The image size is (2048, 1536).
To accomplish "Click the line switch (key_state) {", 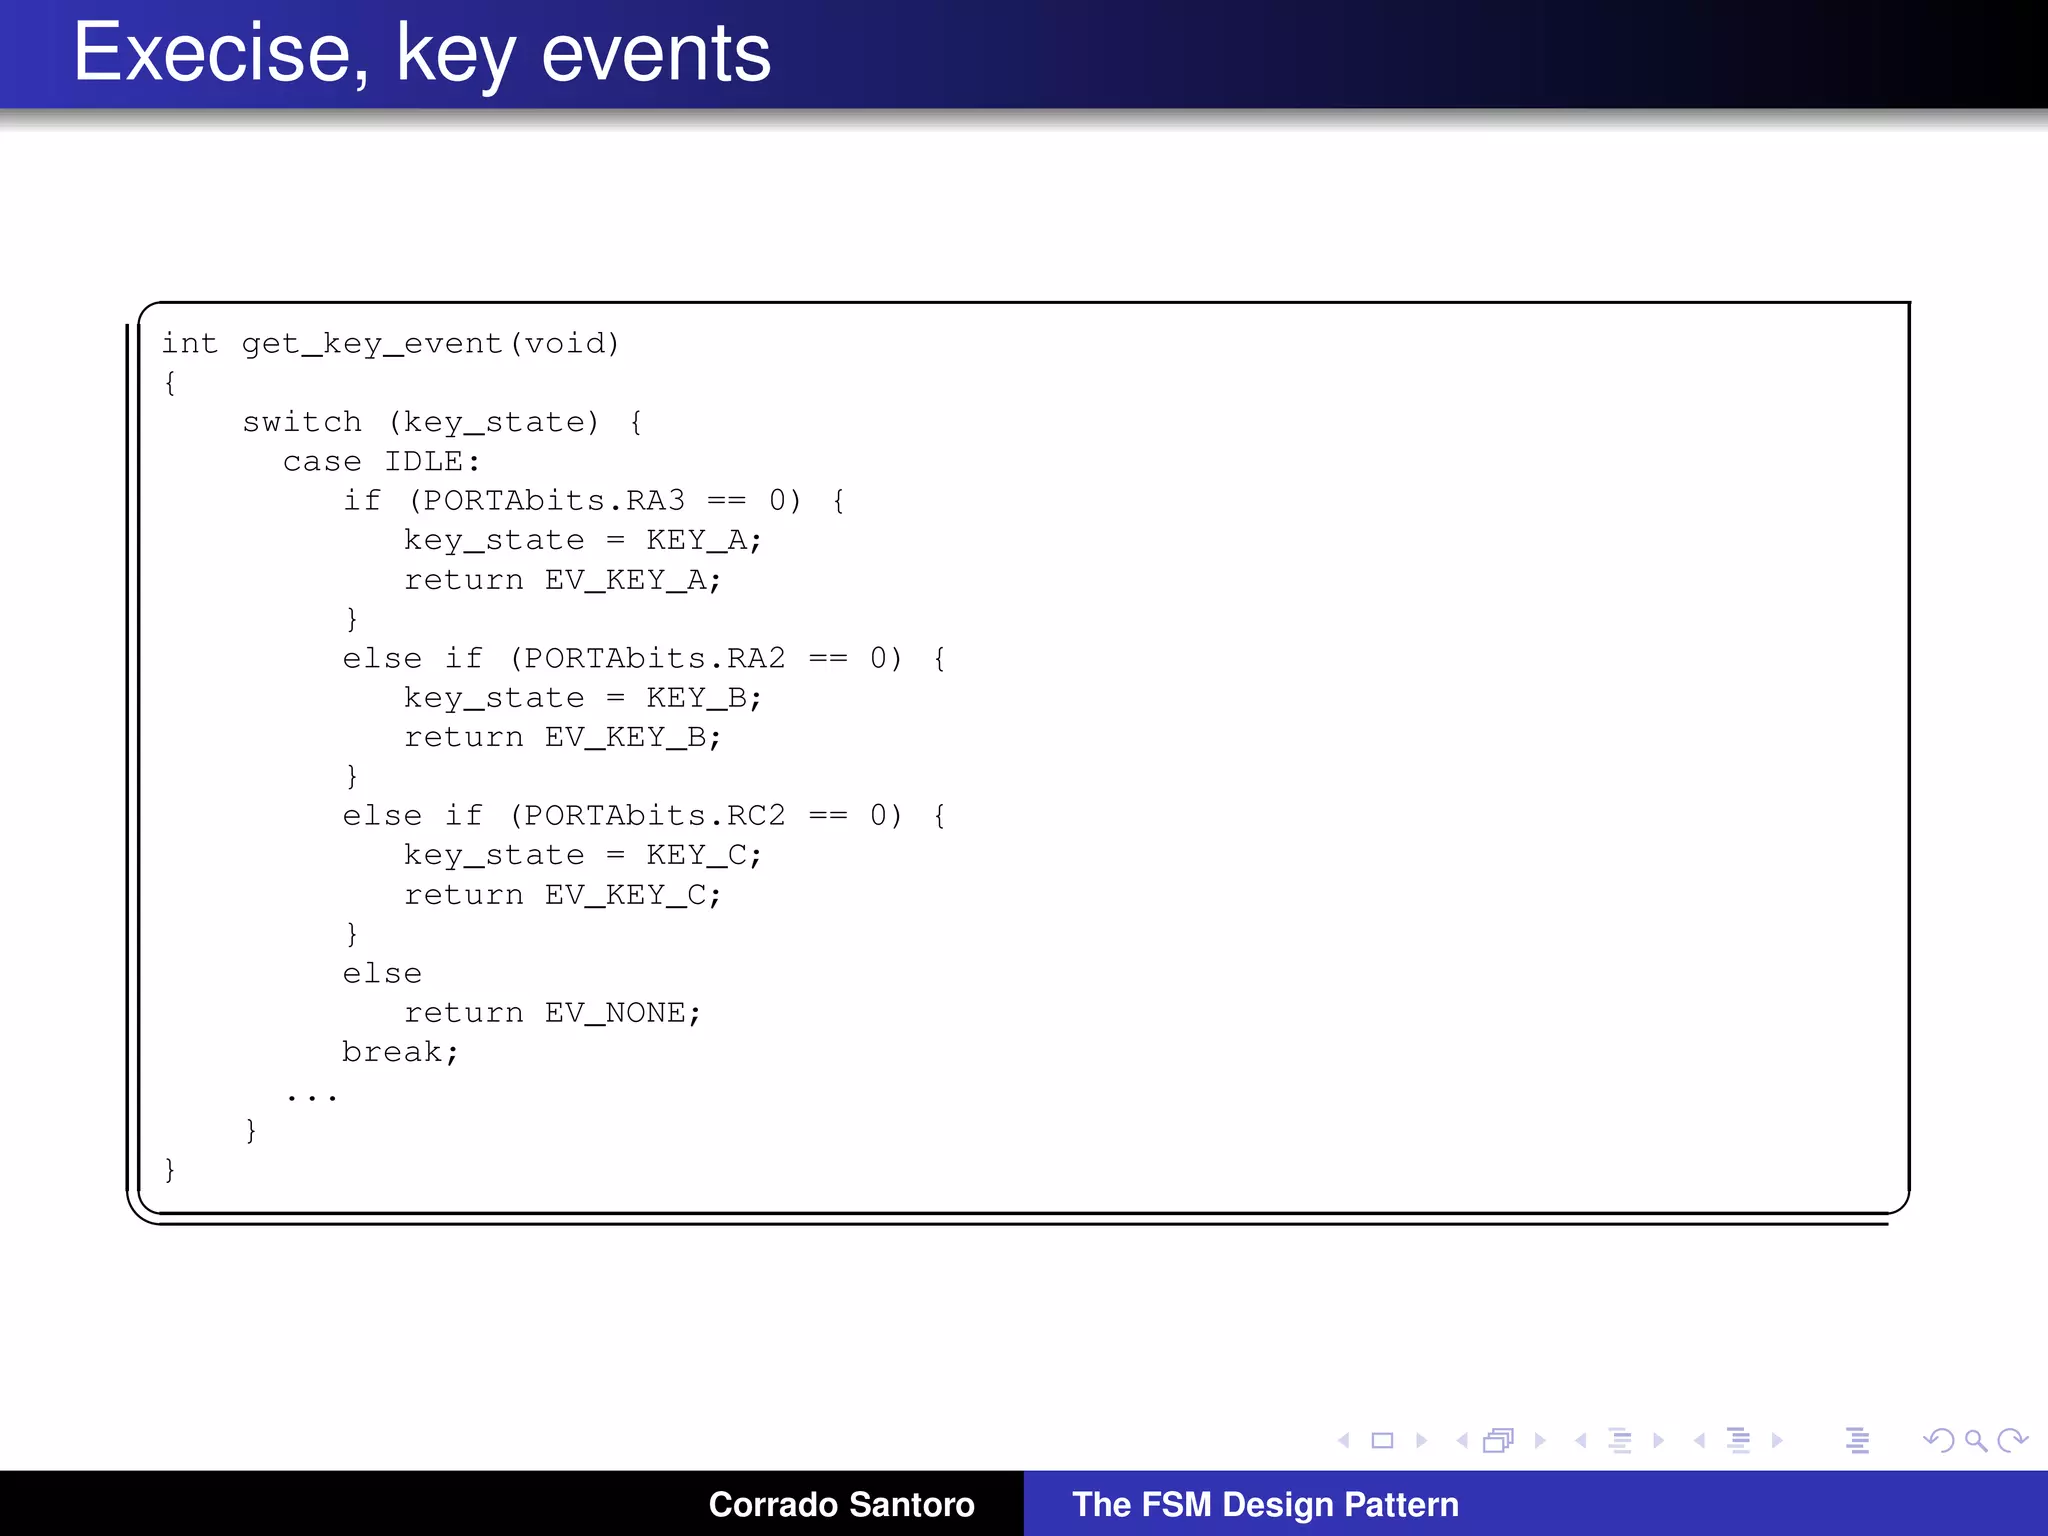I will tap(442, 422).
